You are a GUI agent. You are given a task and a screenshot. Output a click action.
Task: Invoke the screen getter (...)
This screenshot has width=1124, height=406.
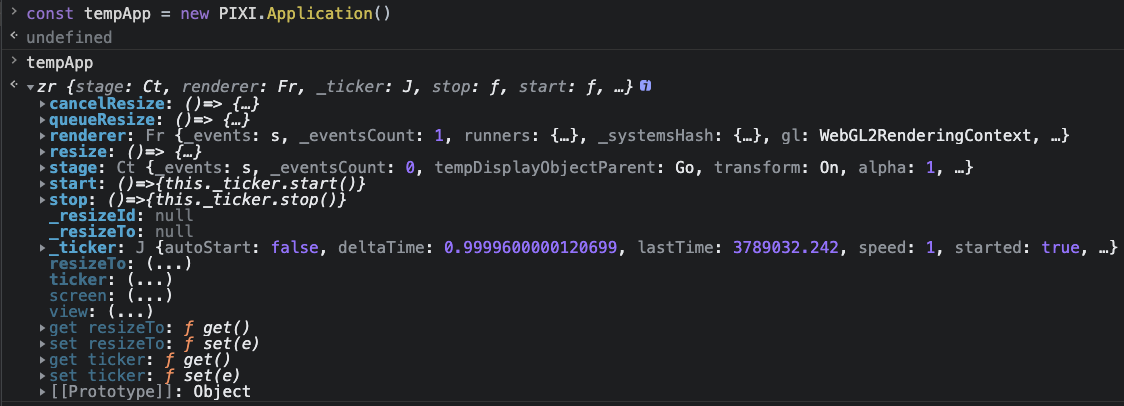(x=150, y=296)
